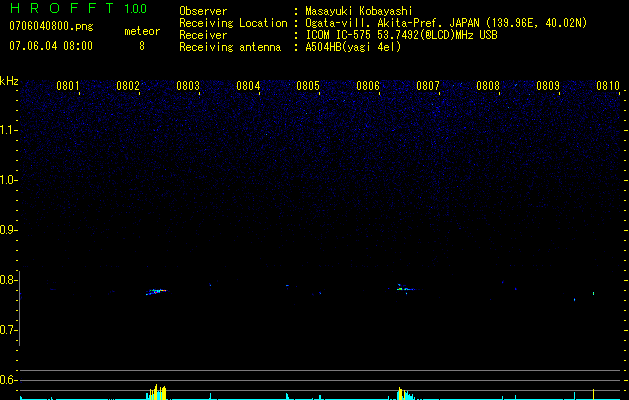Click the yellow power peak near 0806
The image size is (629, 400).
402,394
